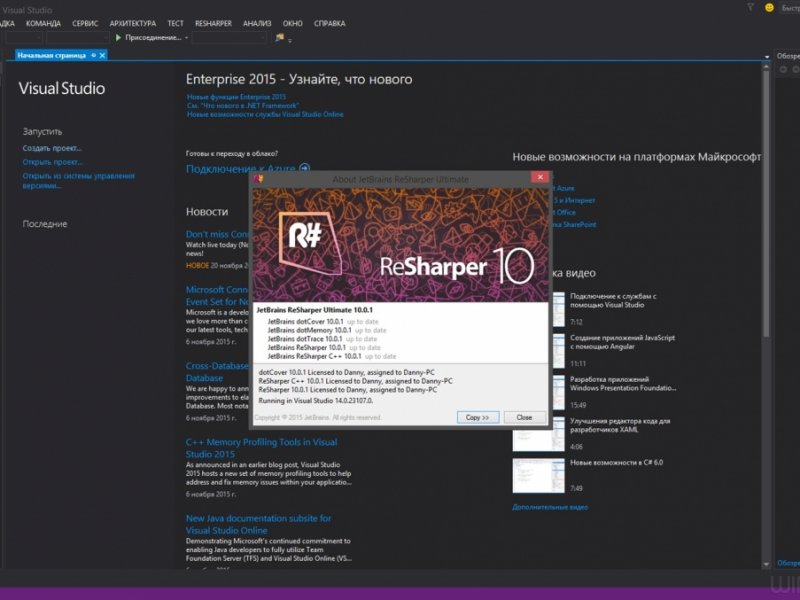Click the SharePoint link under Новые возможности
The width and height of the screenshot is (800, 600).
(x=574, y=224)
